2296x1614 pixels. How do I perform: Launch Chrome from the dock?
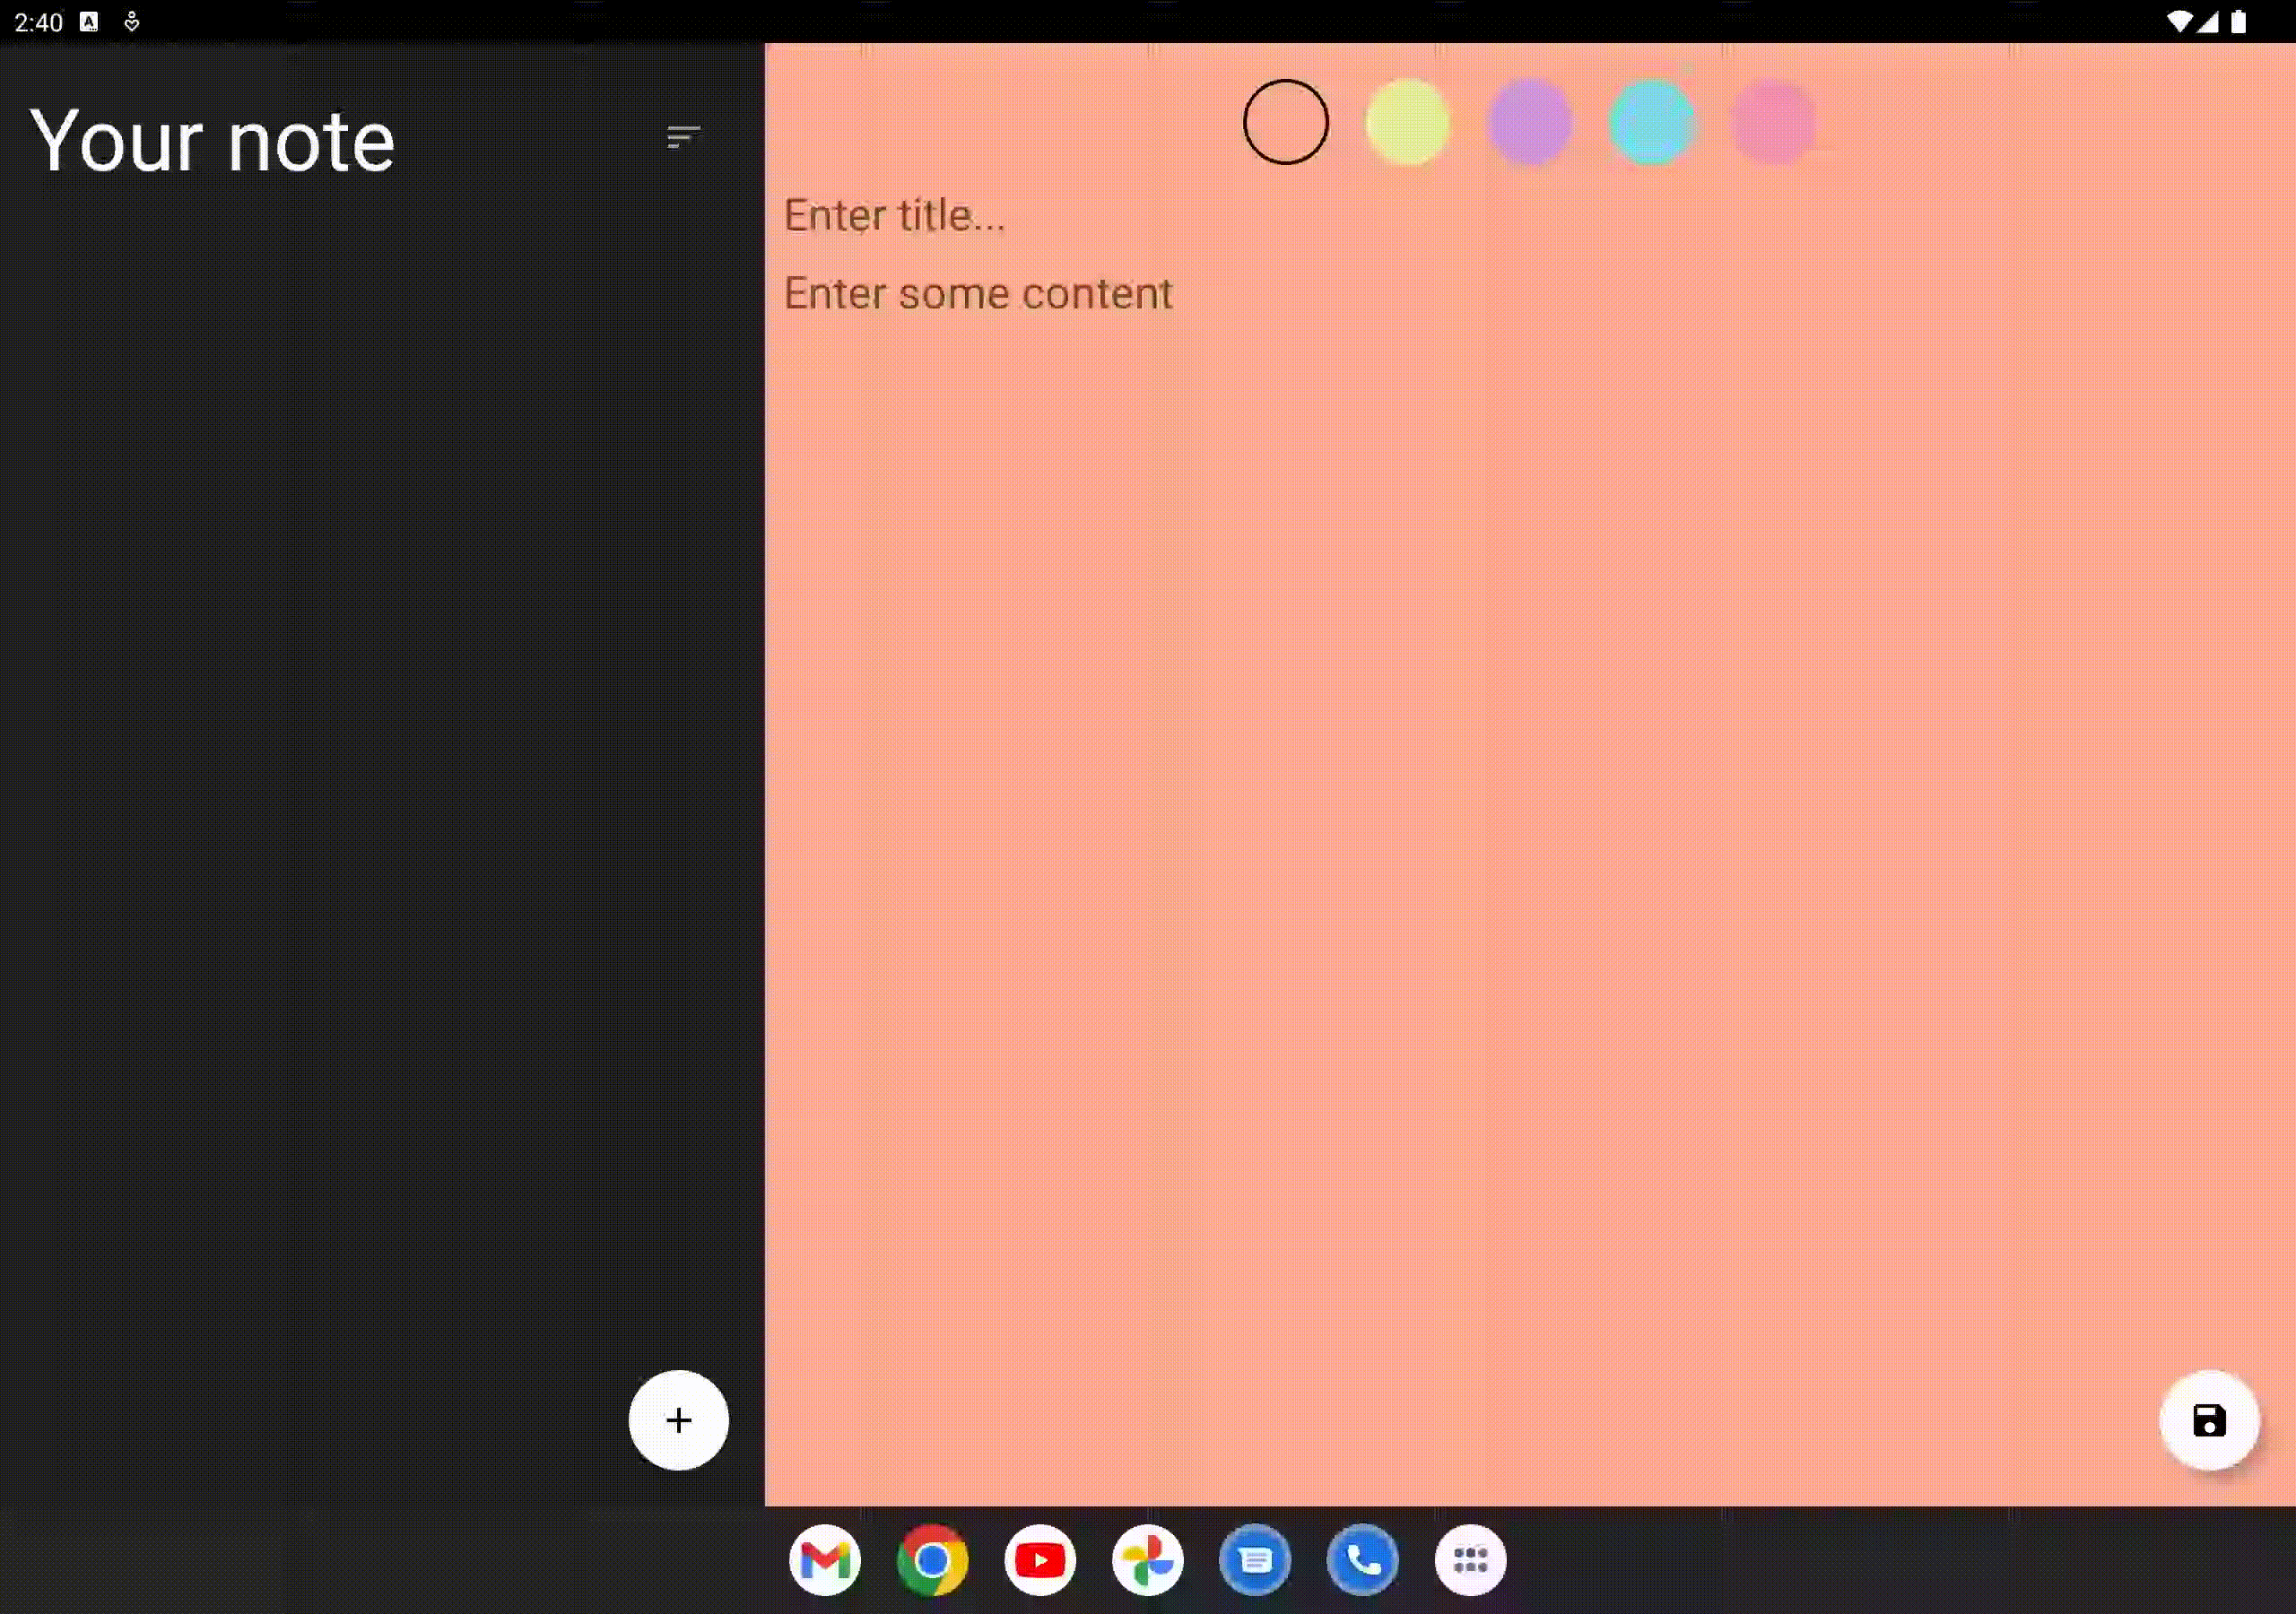pyautogui.click(x=932, y=1560)
